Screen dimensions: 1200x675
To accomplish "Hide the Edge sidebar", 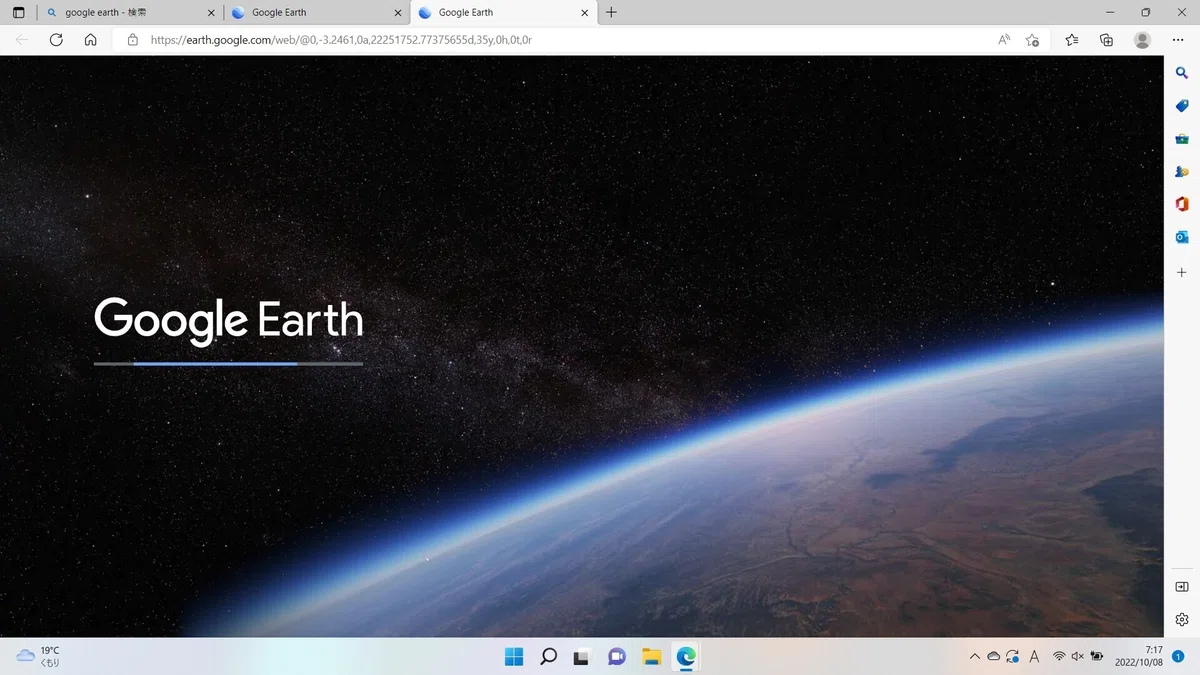I will pyautogui.click(x=1182, y=586).
